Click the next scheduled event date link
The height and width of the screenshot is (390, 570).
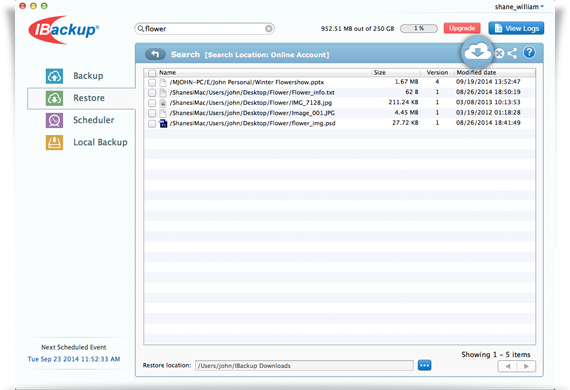click(74, 359)
